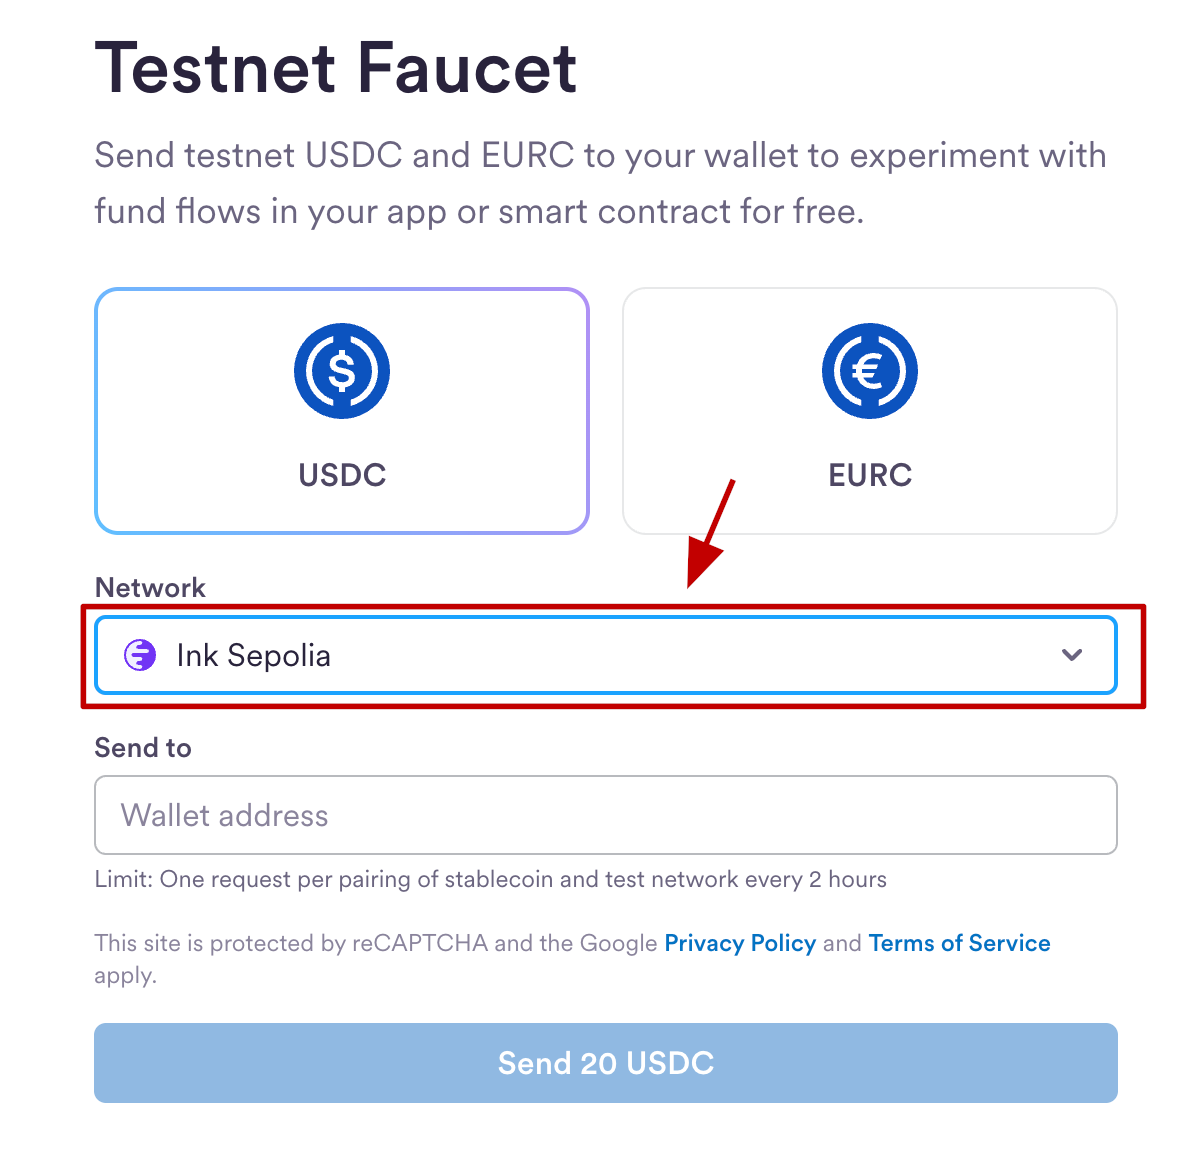Open the Network dropdown showing Ink Sepolia
Viewport: 1188px width, 1165px height.
point(605,655)
